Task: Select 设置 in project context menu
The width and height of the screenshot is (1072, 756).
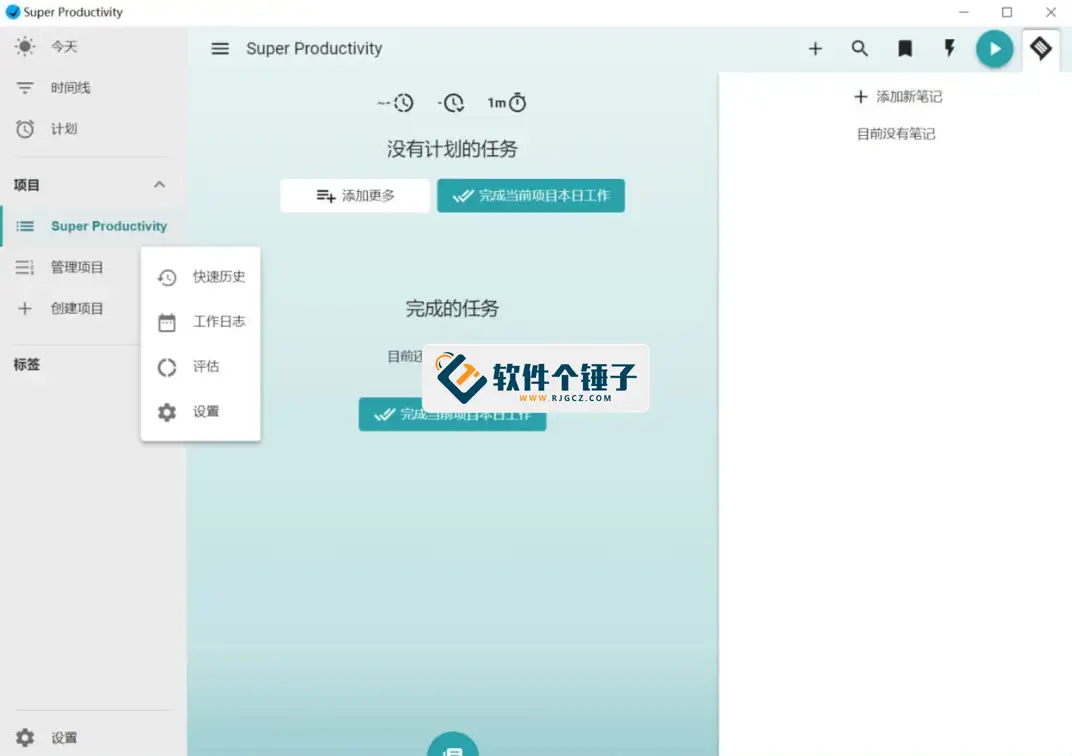Action: tap(200, 411)
